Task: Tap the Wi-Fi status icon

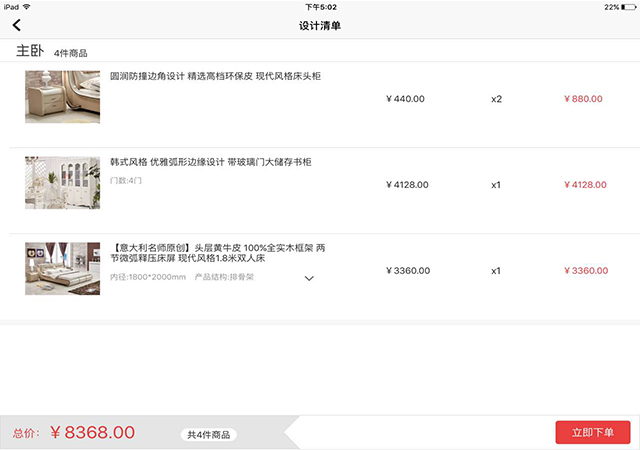Action: (x=27, y=7)
